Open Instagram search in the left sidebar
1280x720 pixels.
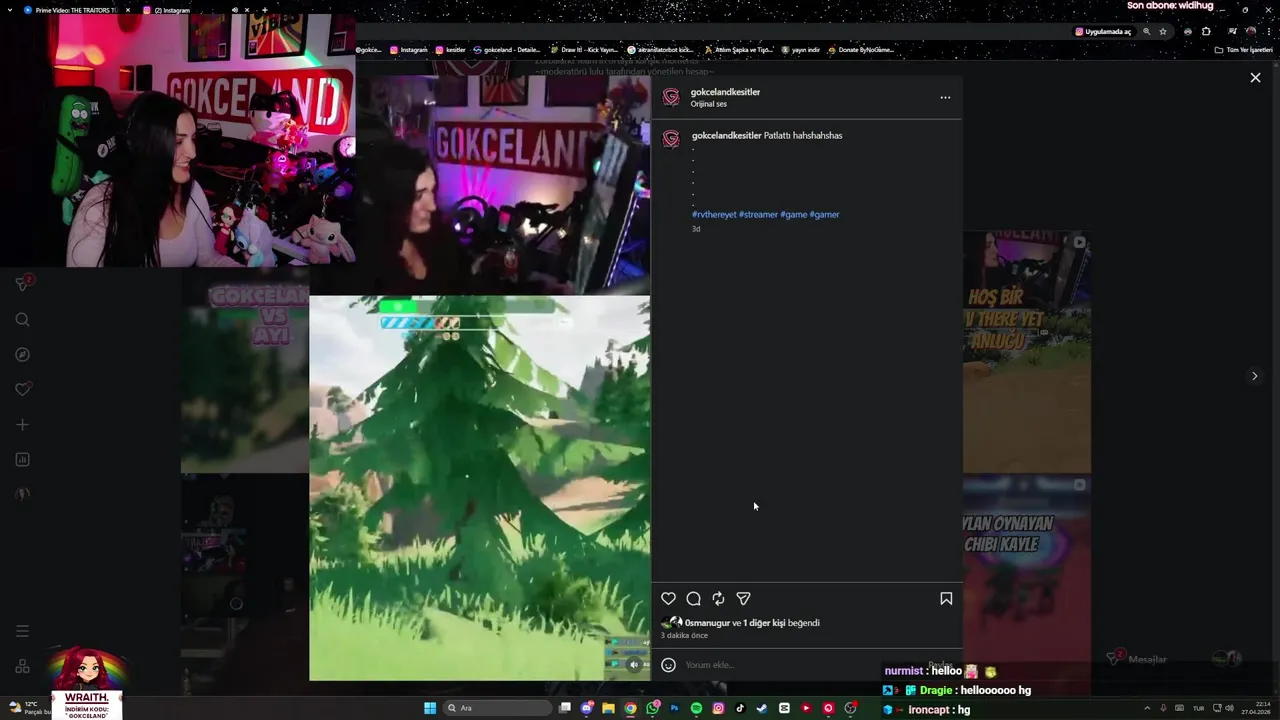pyautogui.click(x=22, y=320)
